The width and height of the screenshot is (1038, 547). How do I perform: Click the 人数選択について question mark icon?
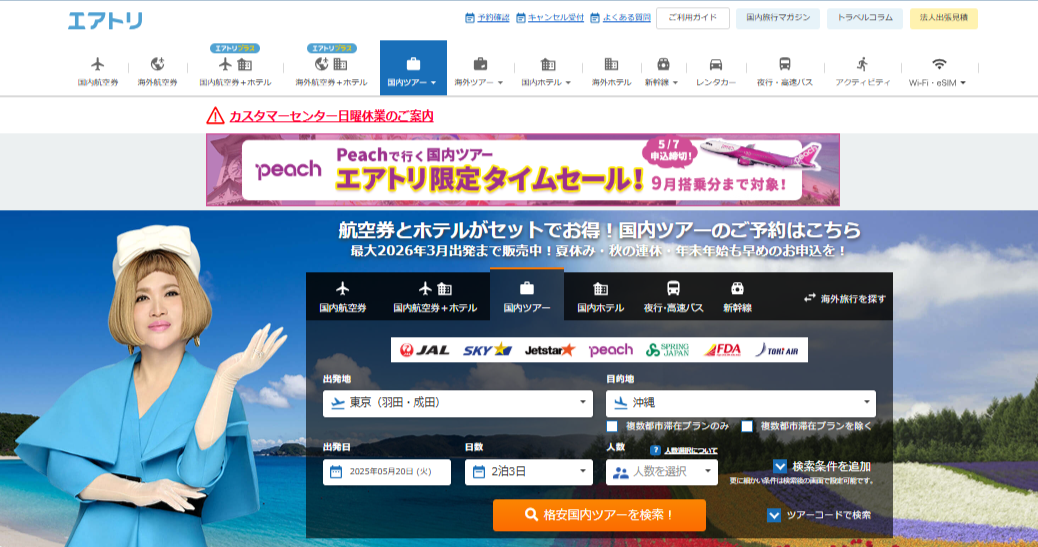[x=655, y=450]
